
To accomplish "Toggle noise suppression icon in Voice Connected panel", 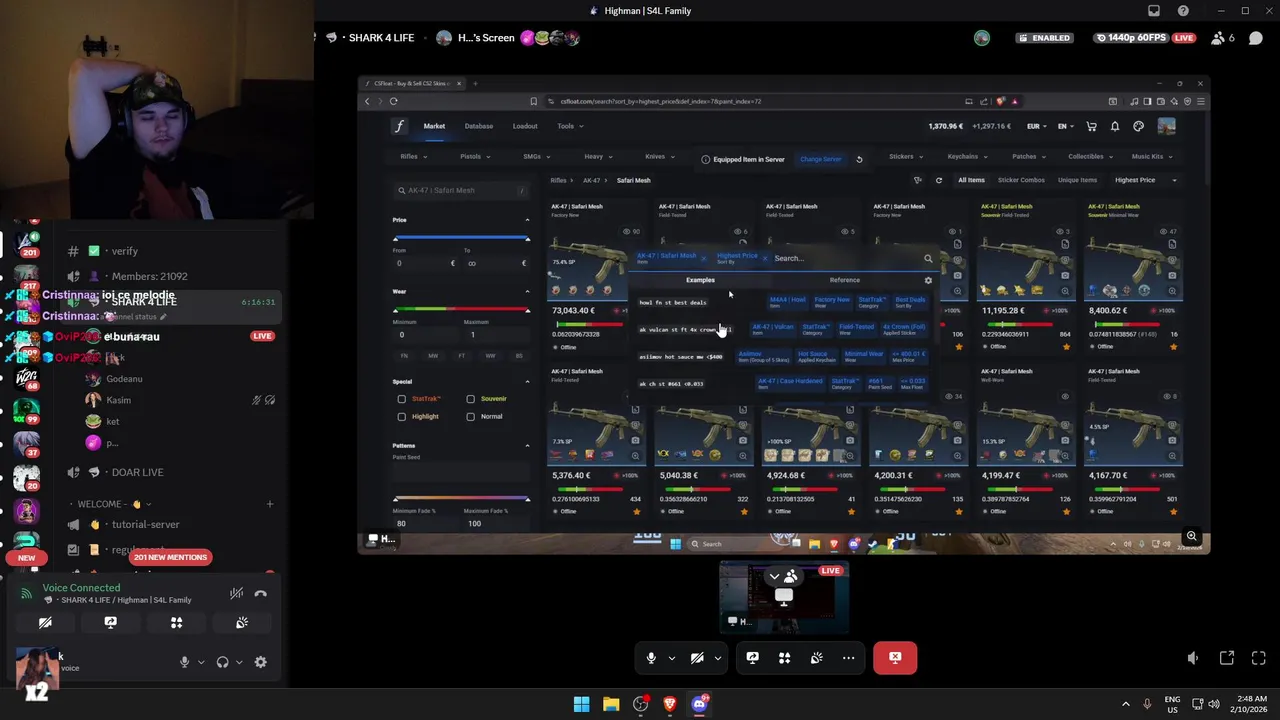I will pyautogui.click(x=236, y=594).
